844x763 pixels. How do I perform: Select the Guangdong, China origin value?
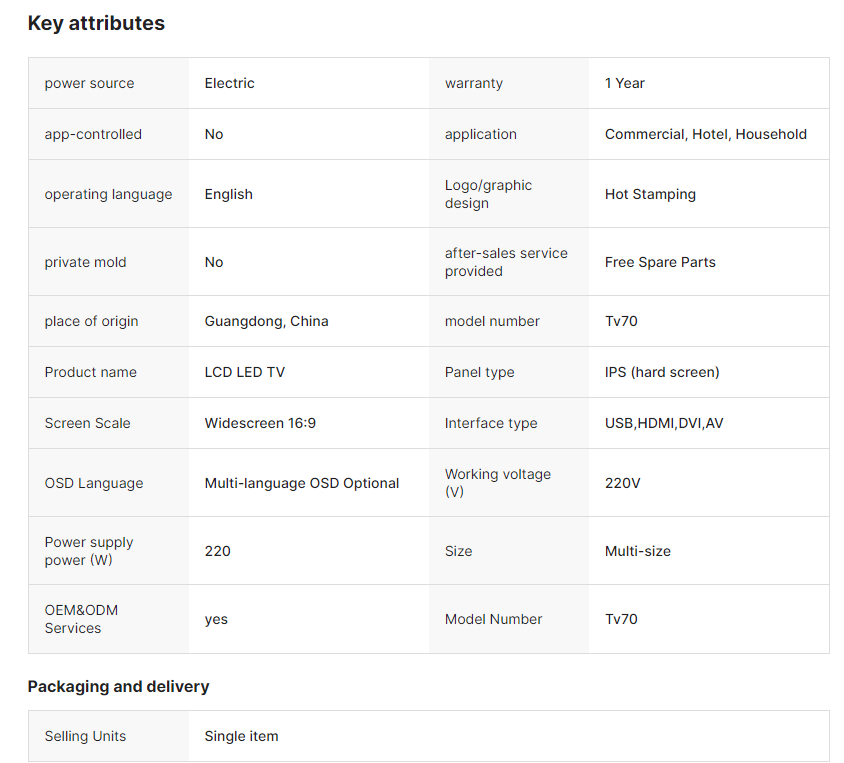click(x=266, y=321)
